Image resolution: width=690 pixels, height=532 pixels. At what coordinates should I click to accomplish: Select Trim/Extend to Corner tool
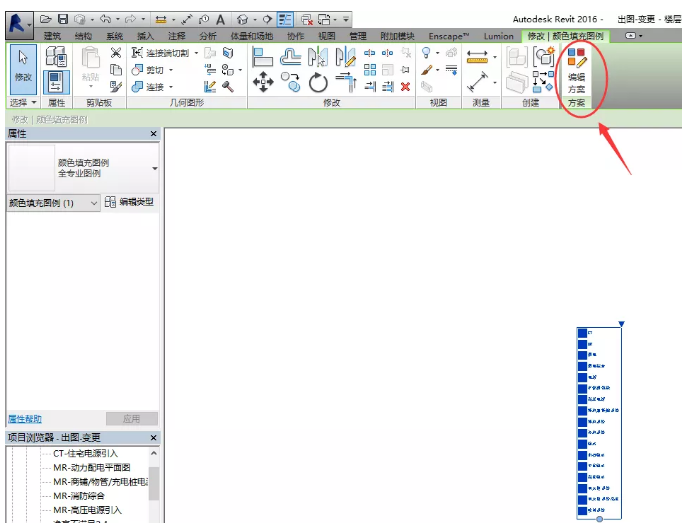click(x=345, y=82)
